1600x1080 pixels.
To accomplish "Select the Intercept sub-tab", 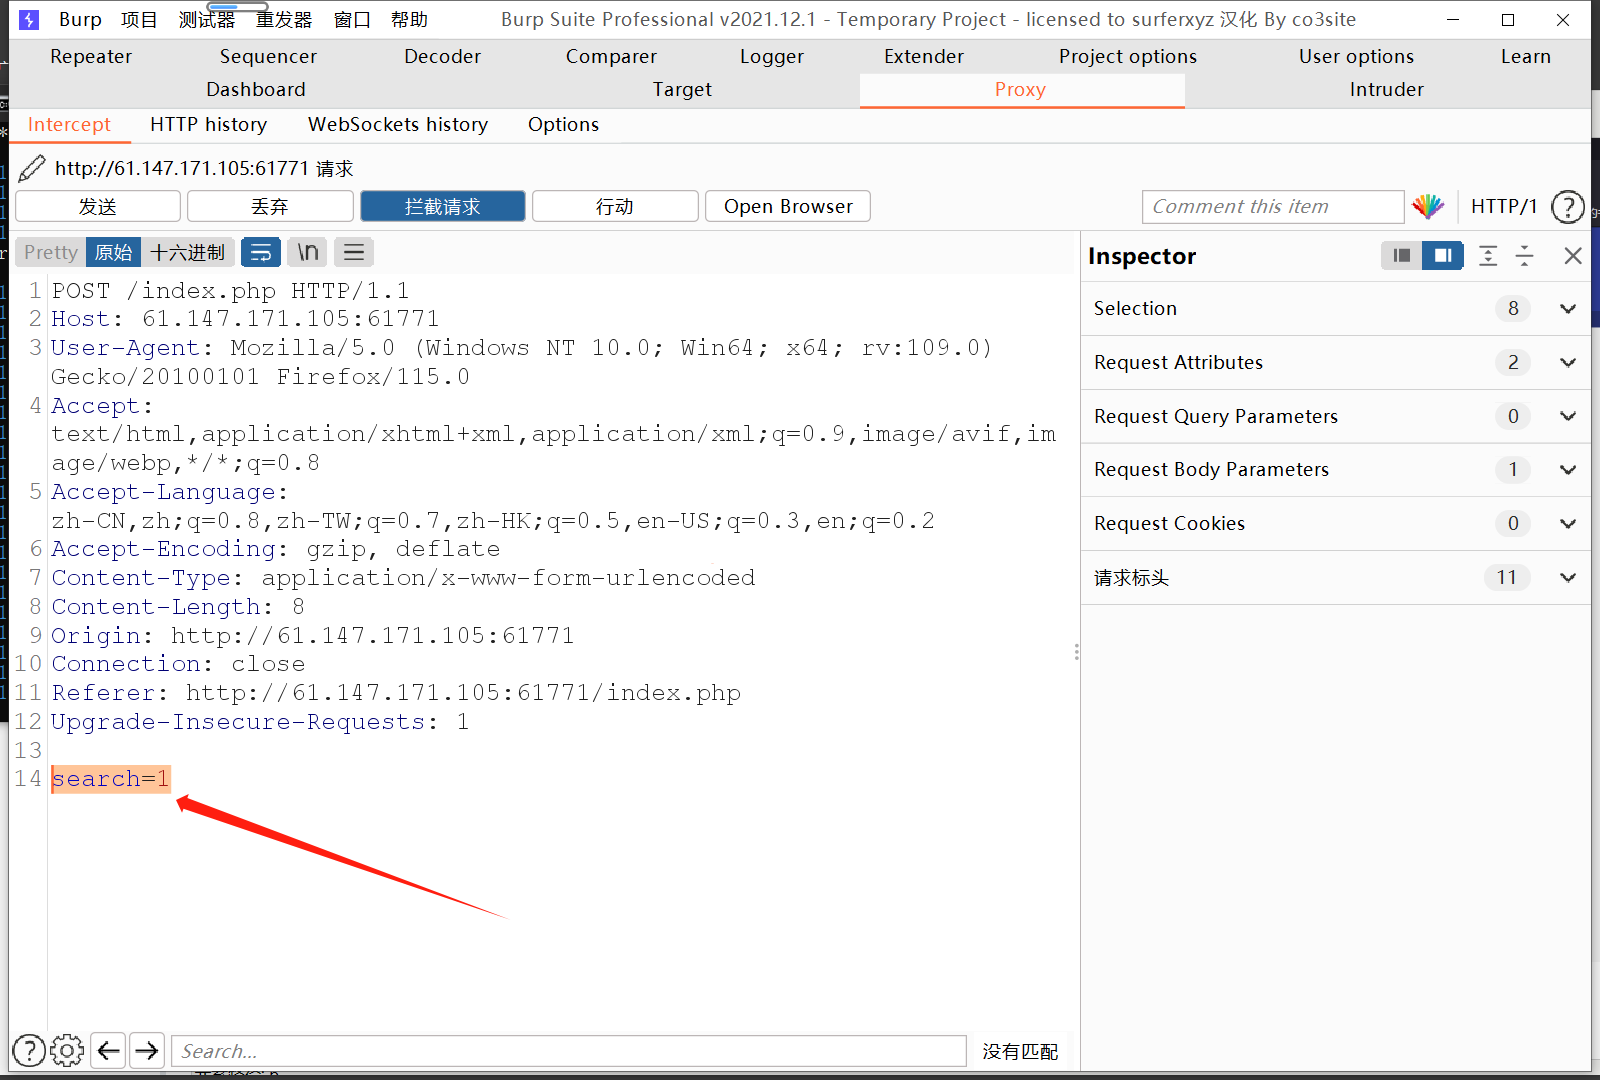I will coord(69,125).
